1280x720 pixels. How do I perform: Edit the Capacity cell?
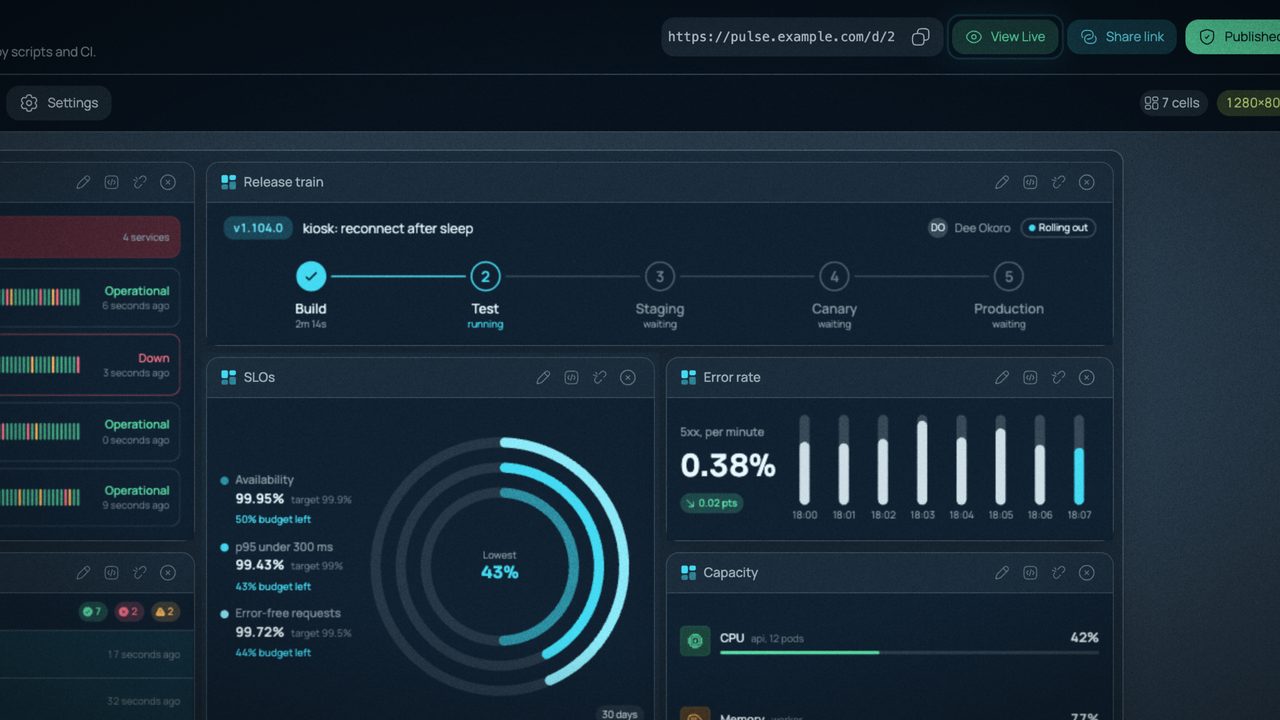1002,572
